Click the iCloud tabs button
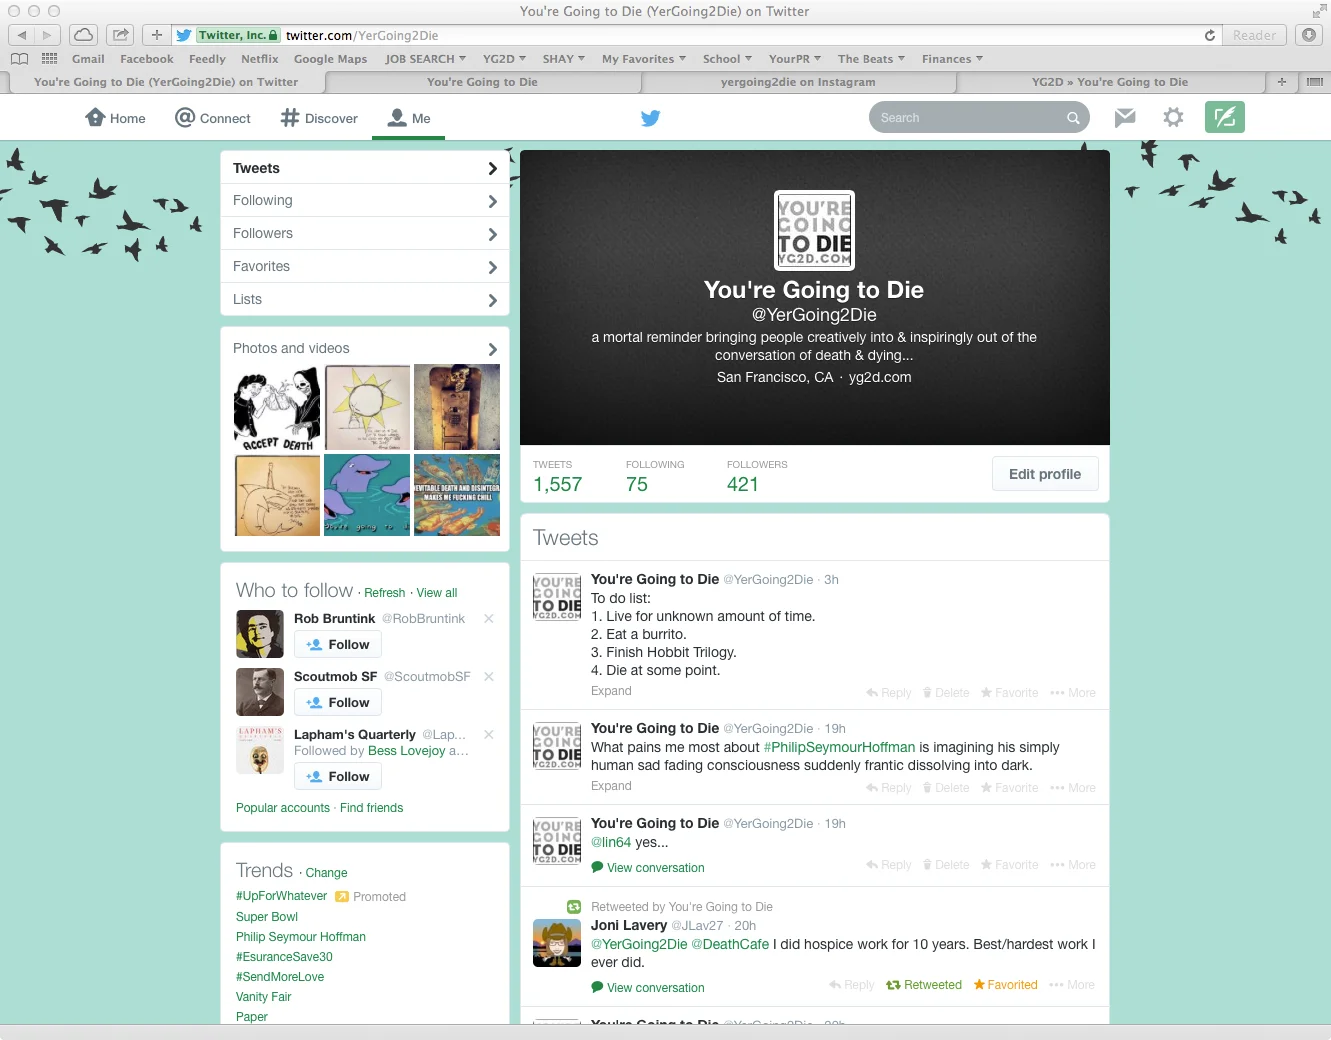The width and height of the screenshot is (1331, 1040). tap(84, 35)
